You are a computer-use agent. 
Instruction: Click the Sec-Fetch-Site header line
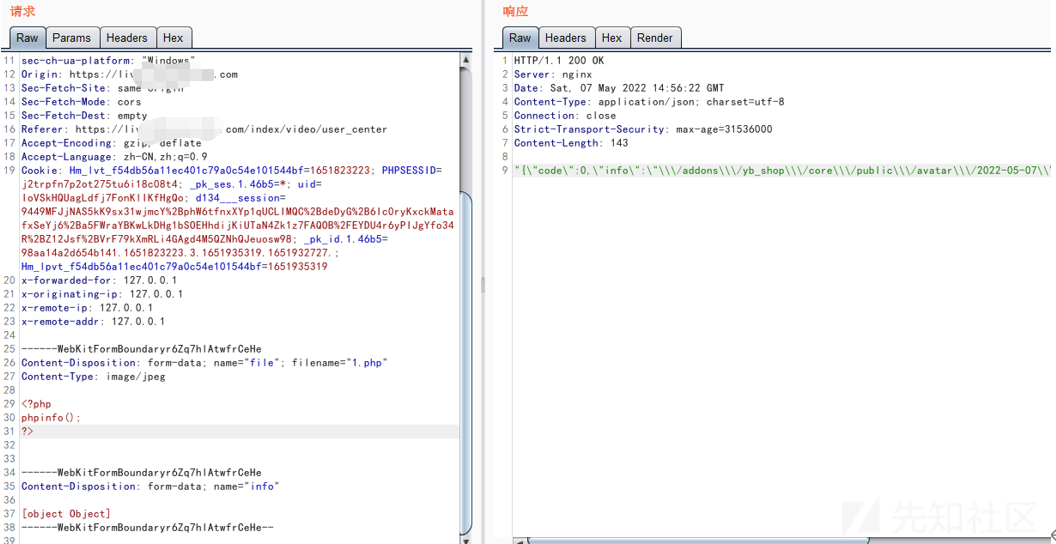click(x=102, y=88)
